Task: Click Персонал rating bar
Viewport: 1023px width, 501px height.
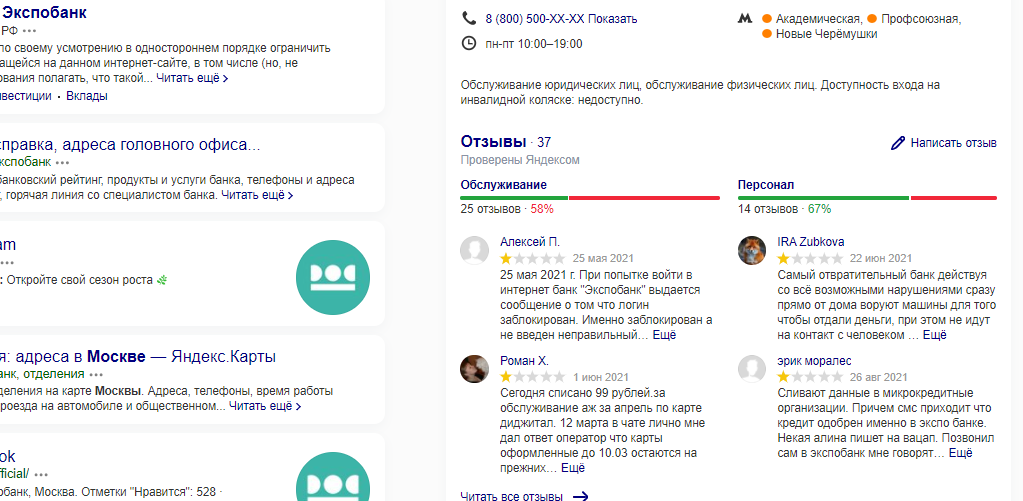Action: tap(867, 198)
